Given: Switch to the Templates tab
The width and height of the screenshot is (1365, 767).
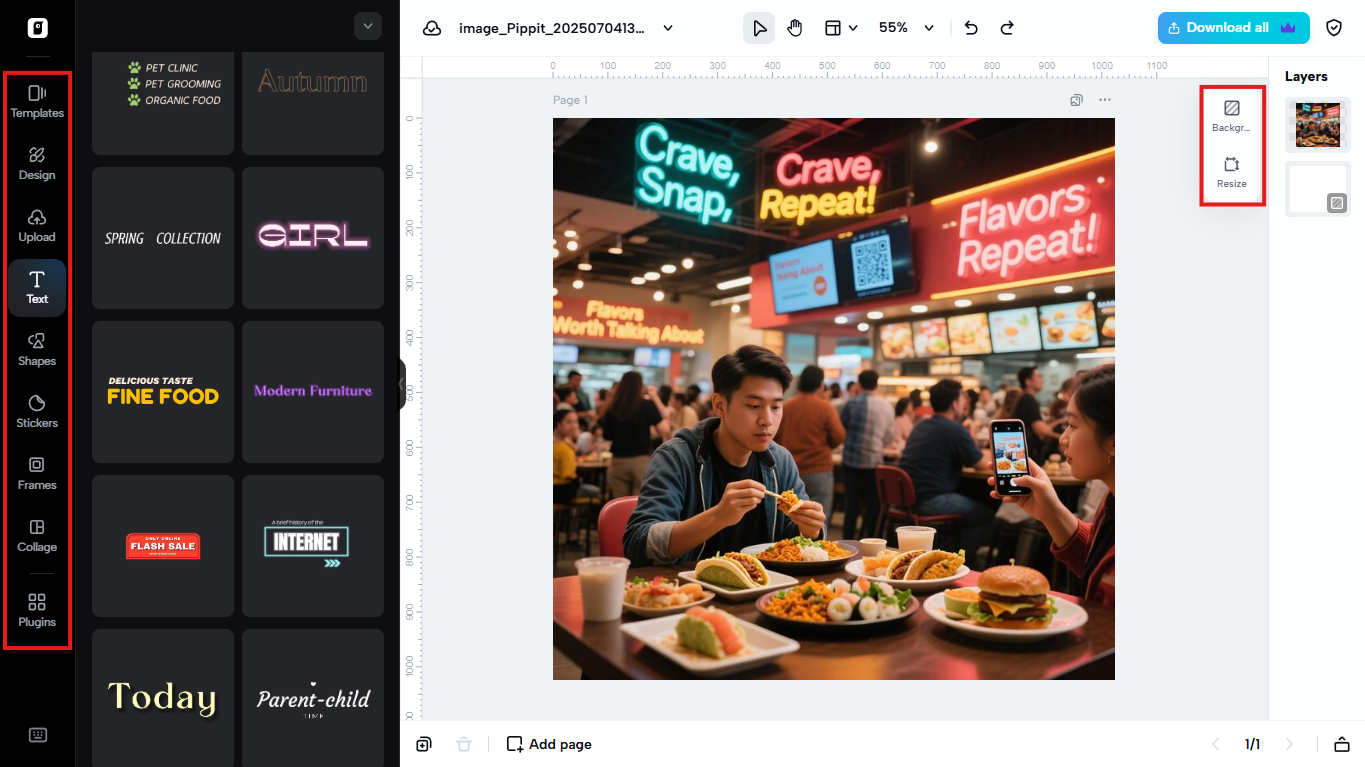Looking at the screenshot, I should click(x=37, y=101).
